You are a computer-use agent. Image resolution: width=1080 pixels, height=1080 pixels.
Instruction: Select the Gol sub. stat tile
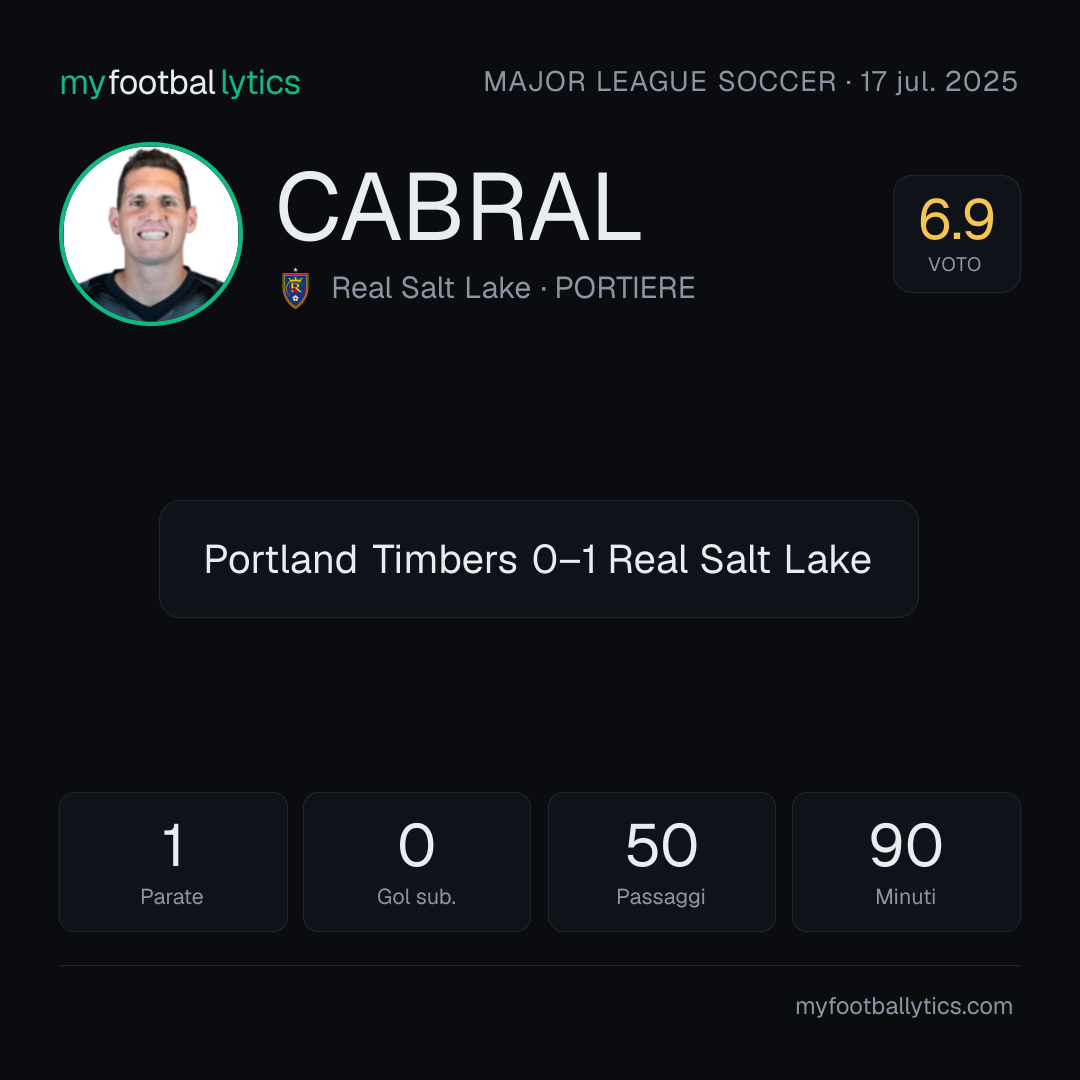click(417, 862)
